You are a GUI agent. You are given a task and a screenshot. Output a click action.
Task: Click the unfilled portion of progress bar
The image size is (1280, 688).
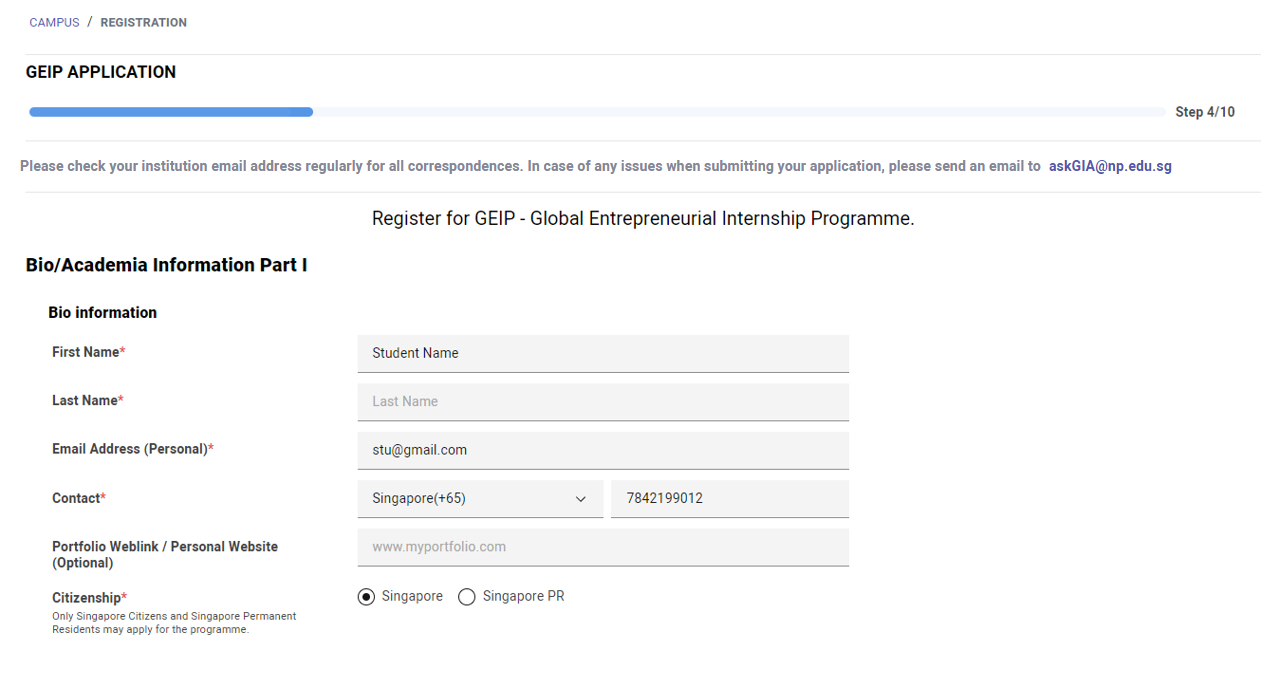pyautogui.click(x=739, y=112)
